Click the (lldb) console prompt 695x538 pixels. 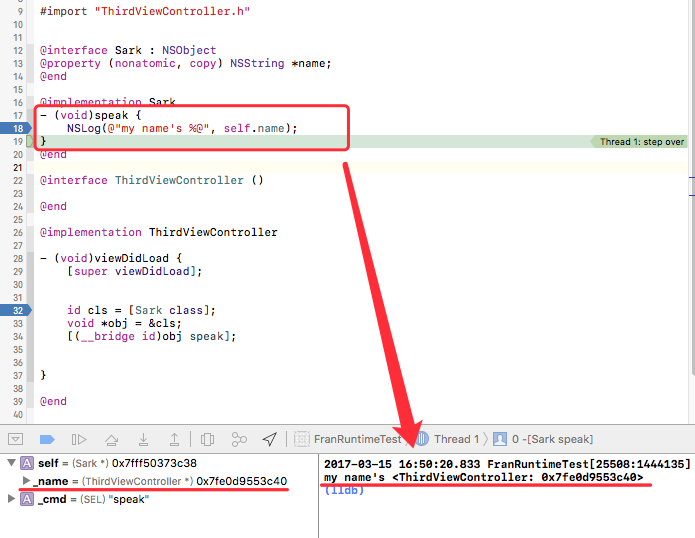(344, 490)
